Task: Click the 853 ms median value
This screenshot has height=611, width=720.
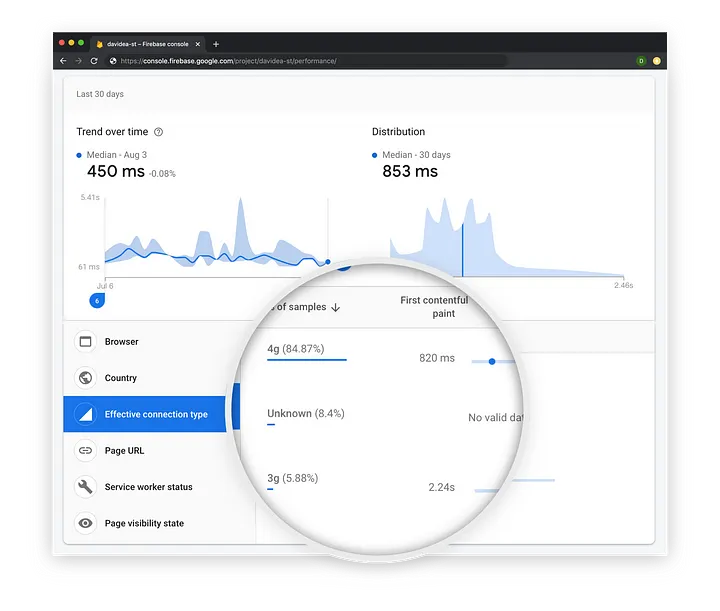Action: click(410, 171)
